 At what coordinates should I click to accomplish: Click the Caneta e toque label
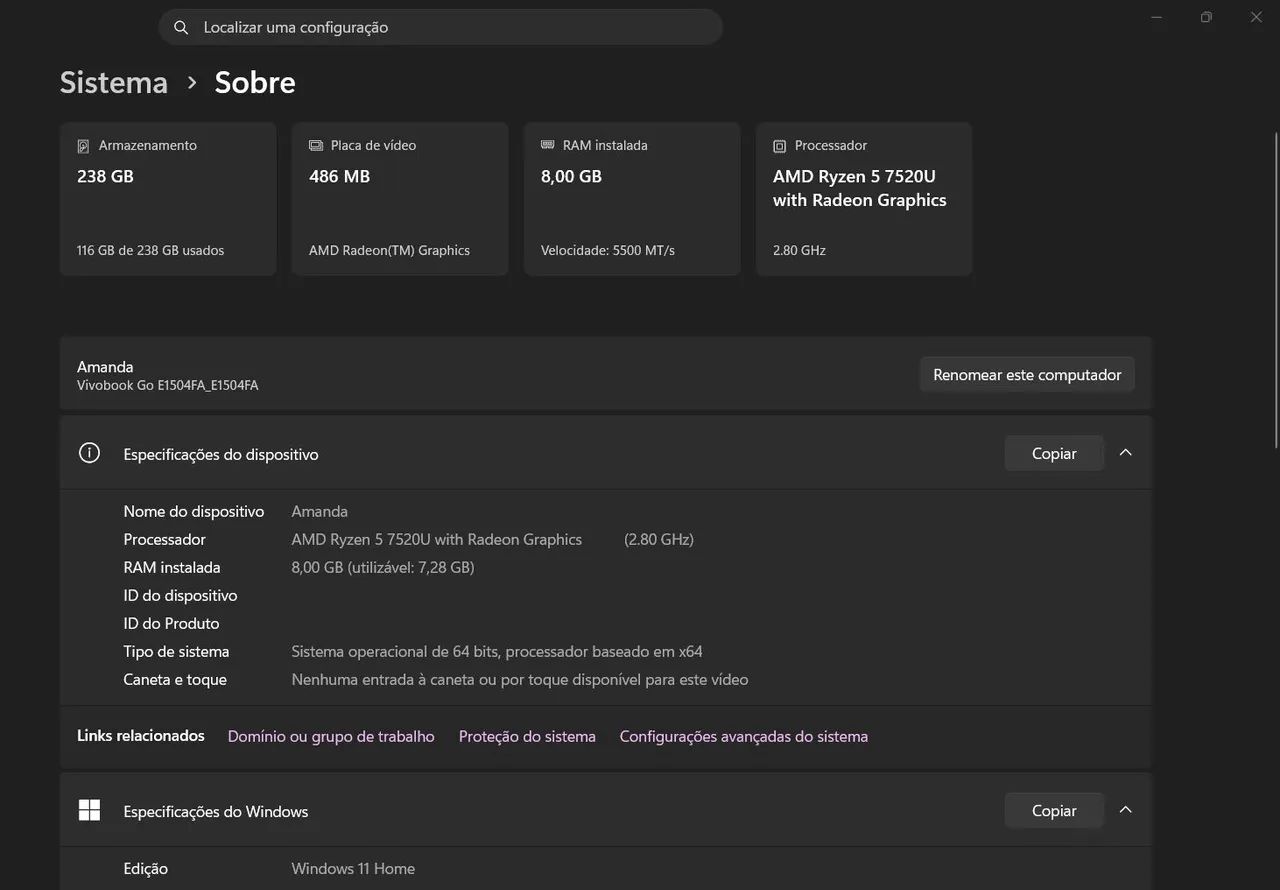175,679
